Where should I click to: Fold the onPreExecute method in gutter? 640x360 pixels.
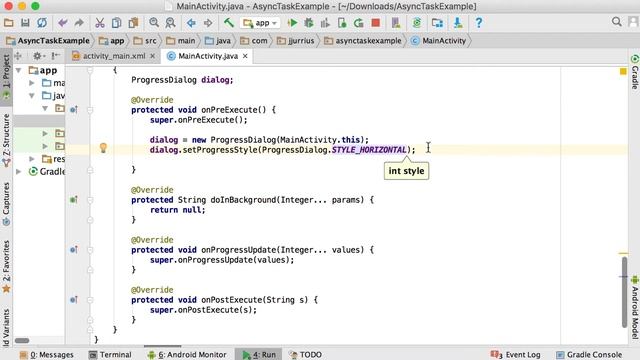pos(90,110)
